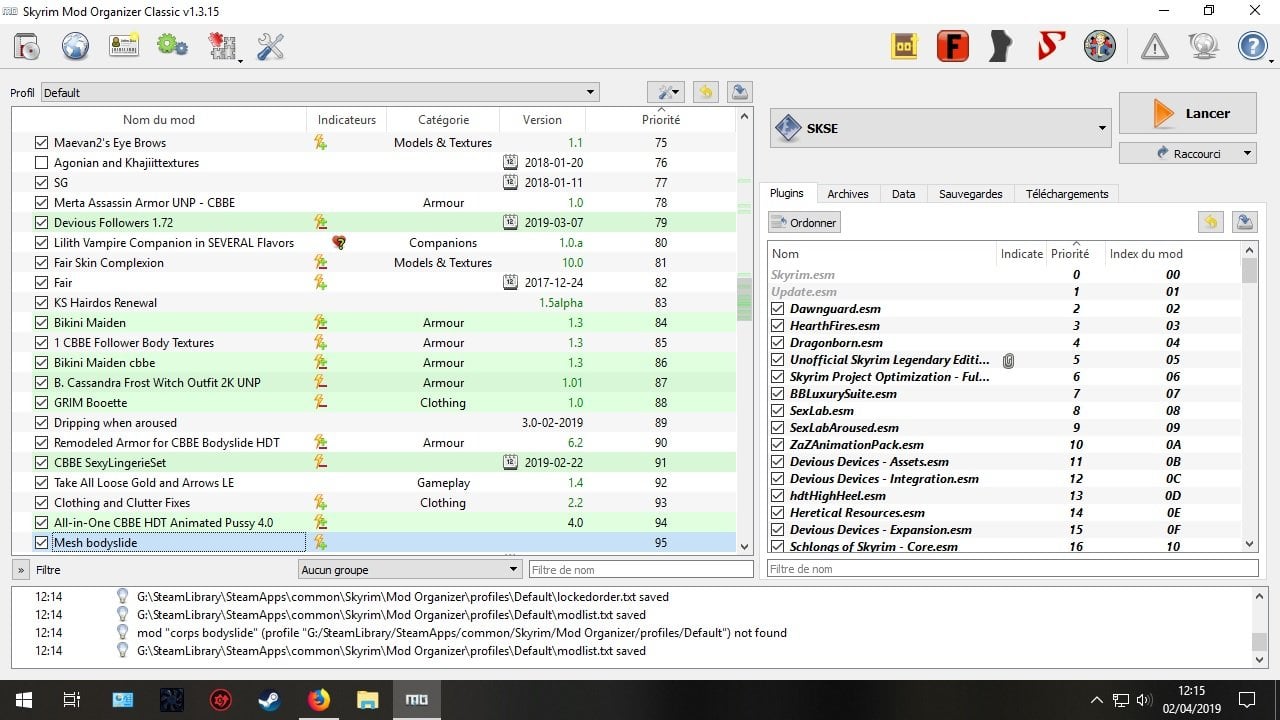1280x720 pixels.
Task: Click the update globe icon
Action: (1203, 46)
